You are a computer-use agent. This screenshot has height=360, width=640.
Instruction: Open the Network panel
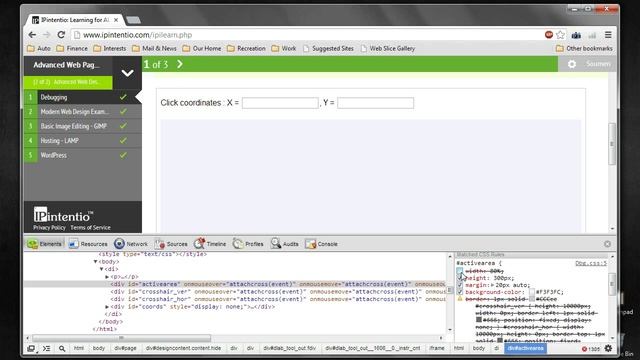[131, 244]
